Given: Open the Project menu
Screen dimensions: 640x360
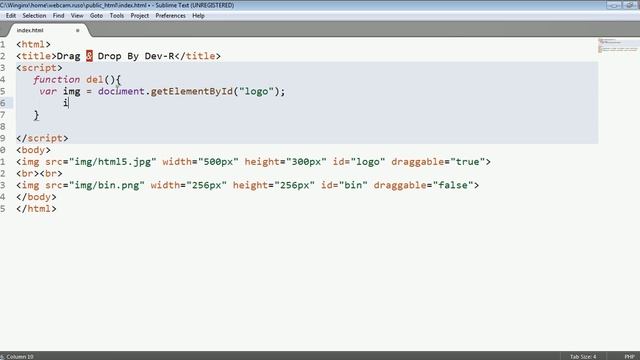Looking at the screenshot, I should (140, 16).
